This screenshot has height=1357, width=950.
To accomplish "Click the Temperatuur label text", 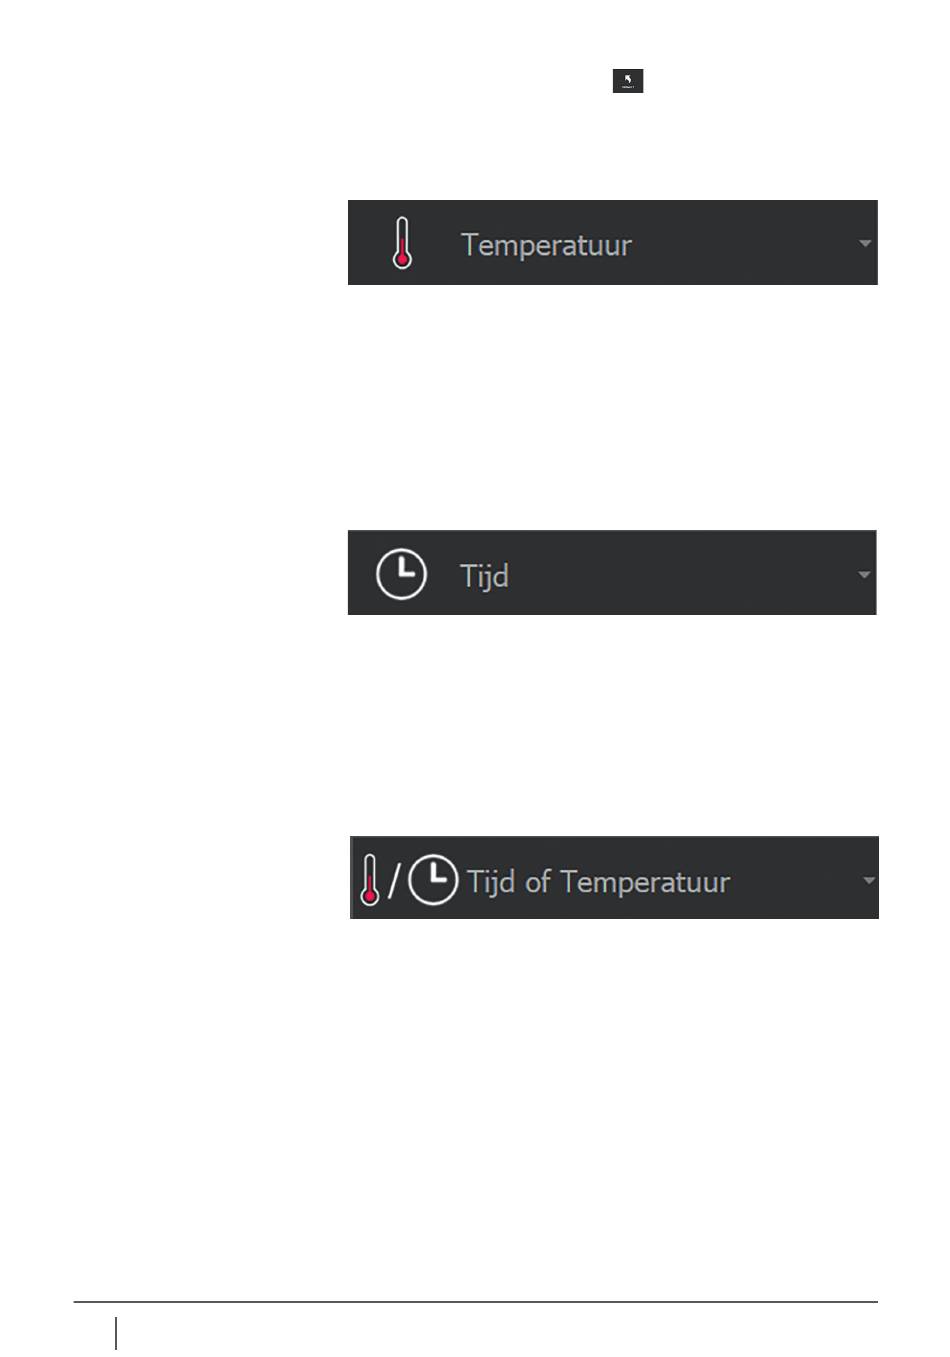I will point(546,245).
